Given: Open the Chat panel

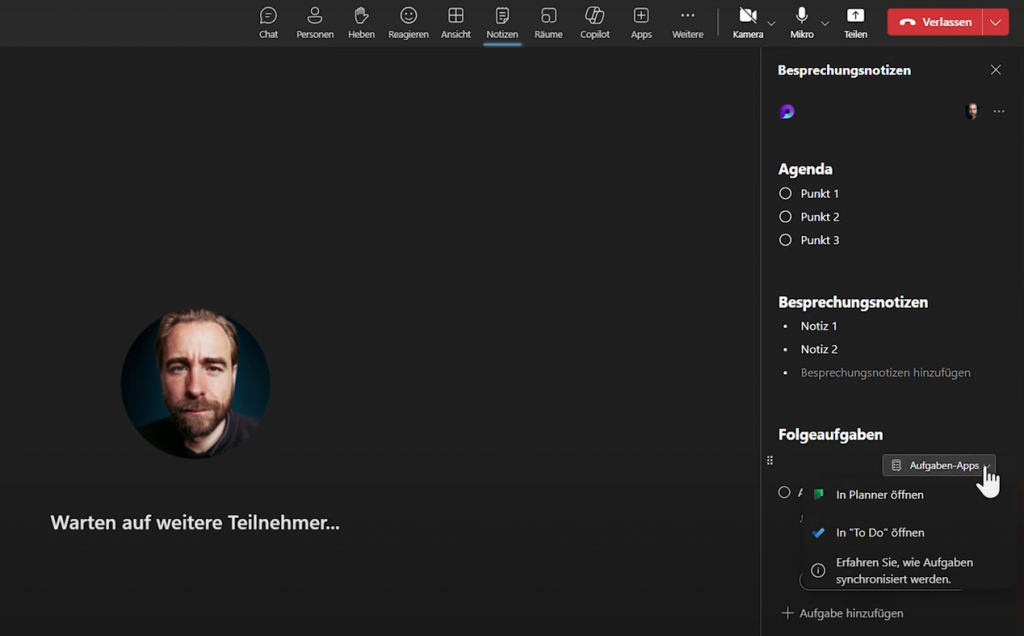Looking at the screenshot, I should click(268, 22).
